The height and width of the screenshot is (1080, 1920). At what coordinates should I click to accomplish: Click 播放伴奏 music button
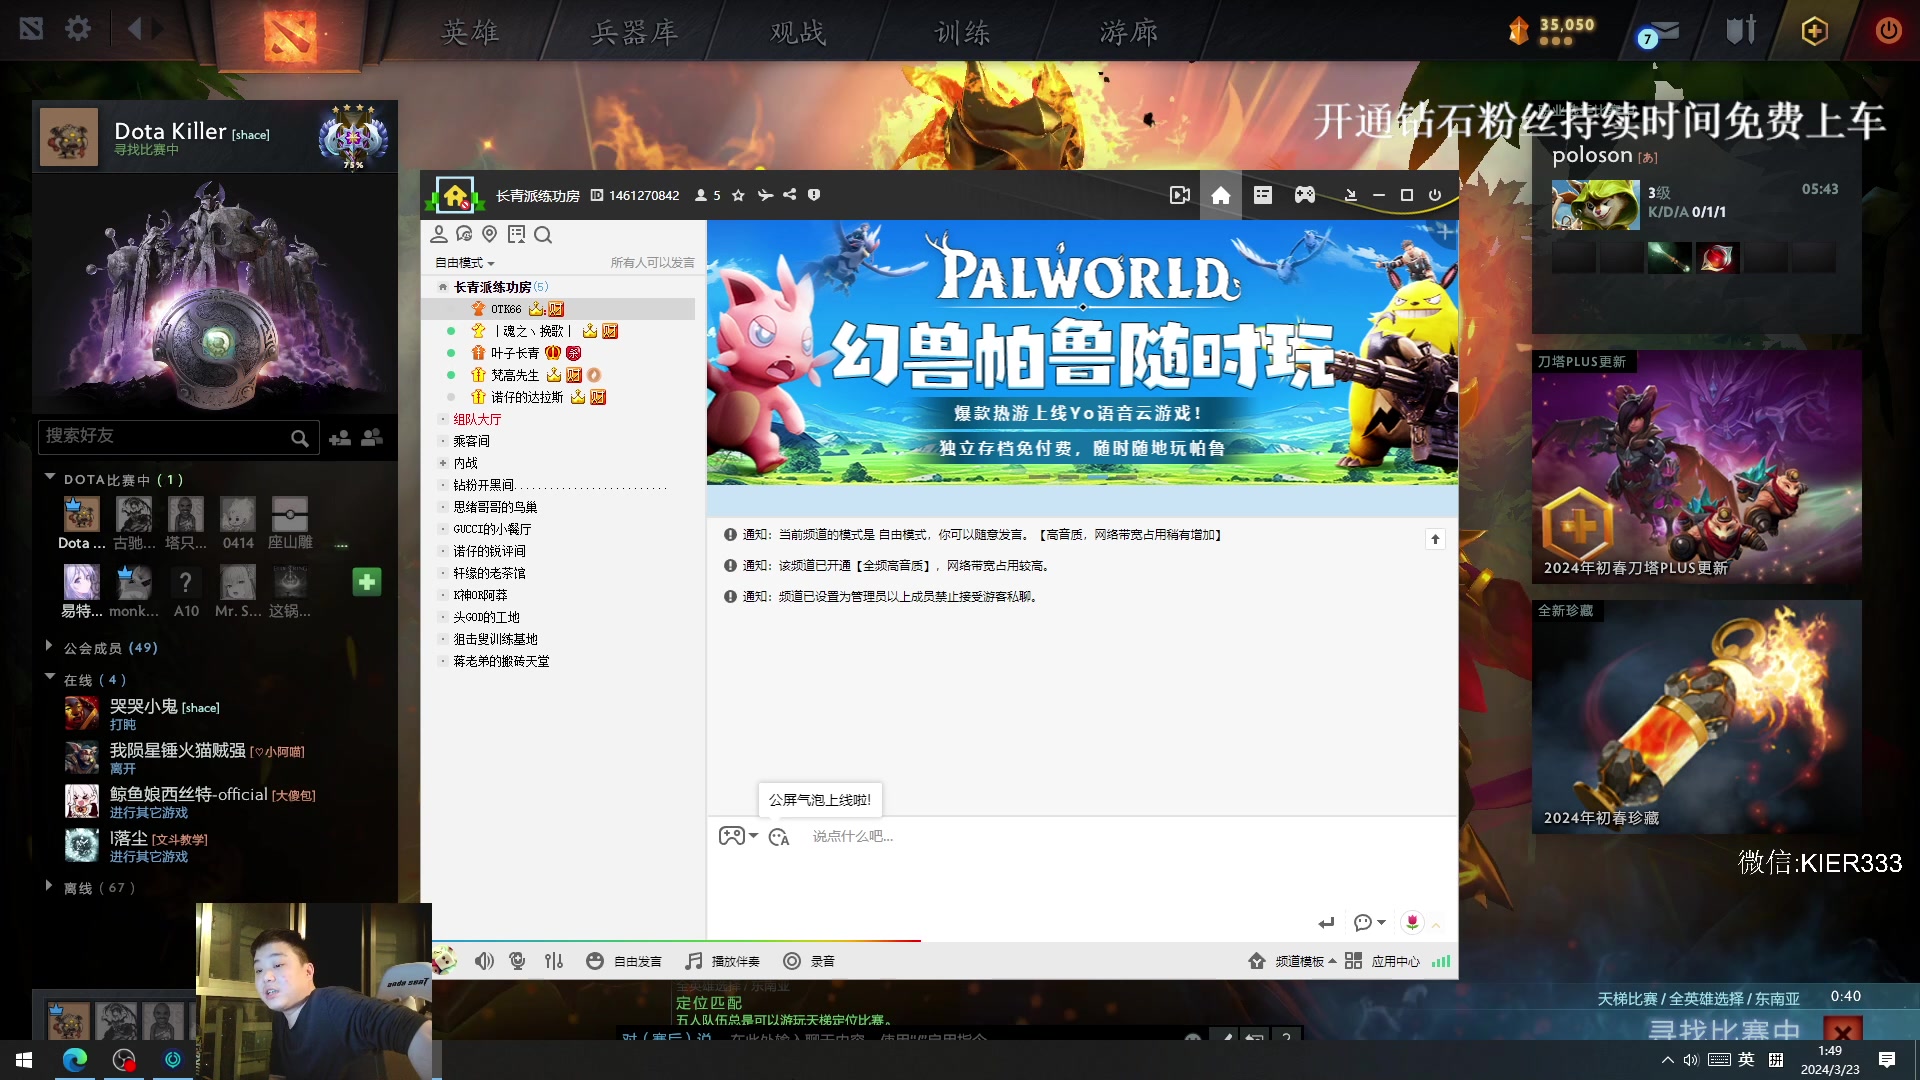pos(723,961)
